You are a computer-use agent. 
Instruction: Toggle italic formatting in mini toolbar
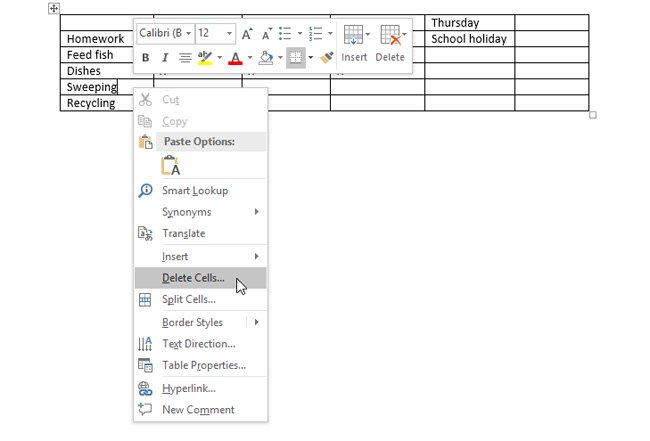click(164, 58)
